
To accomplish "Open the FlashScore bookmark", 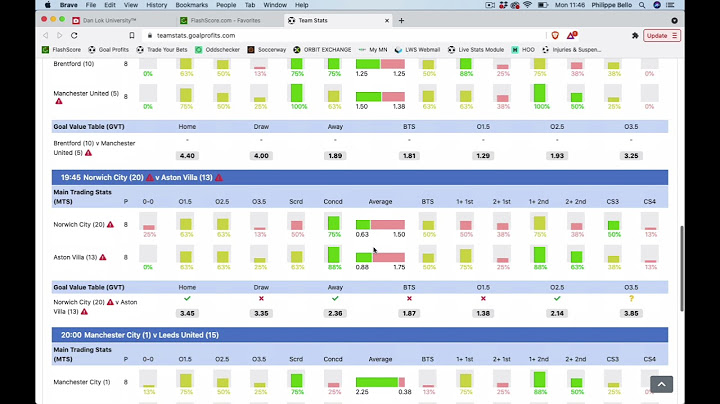I will pyautogui.click(x=62, y=50).
